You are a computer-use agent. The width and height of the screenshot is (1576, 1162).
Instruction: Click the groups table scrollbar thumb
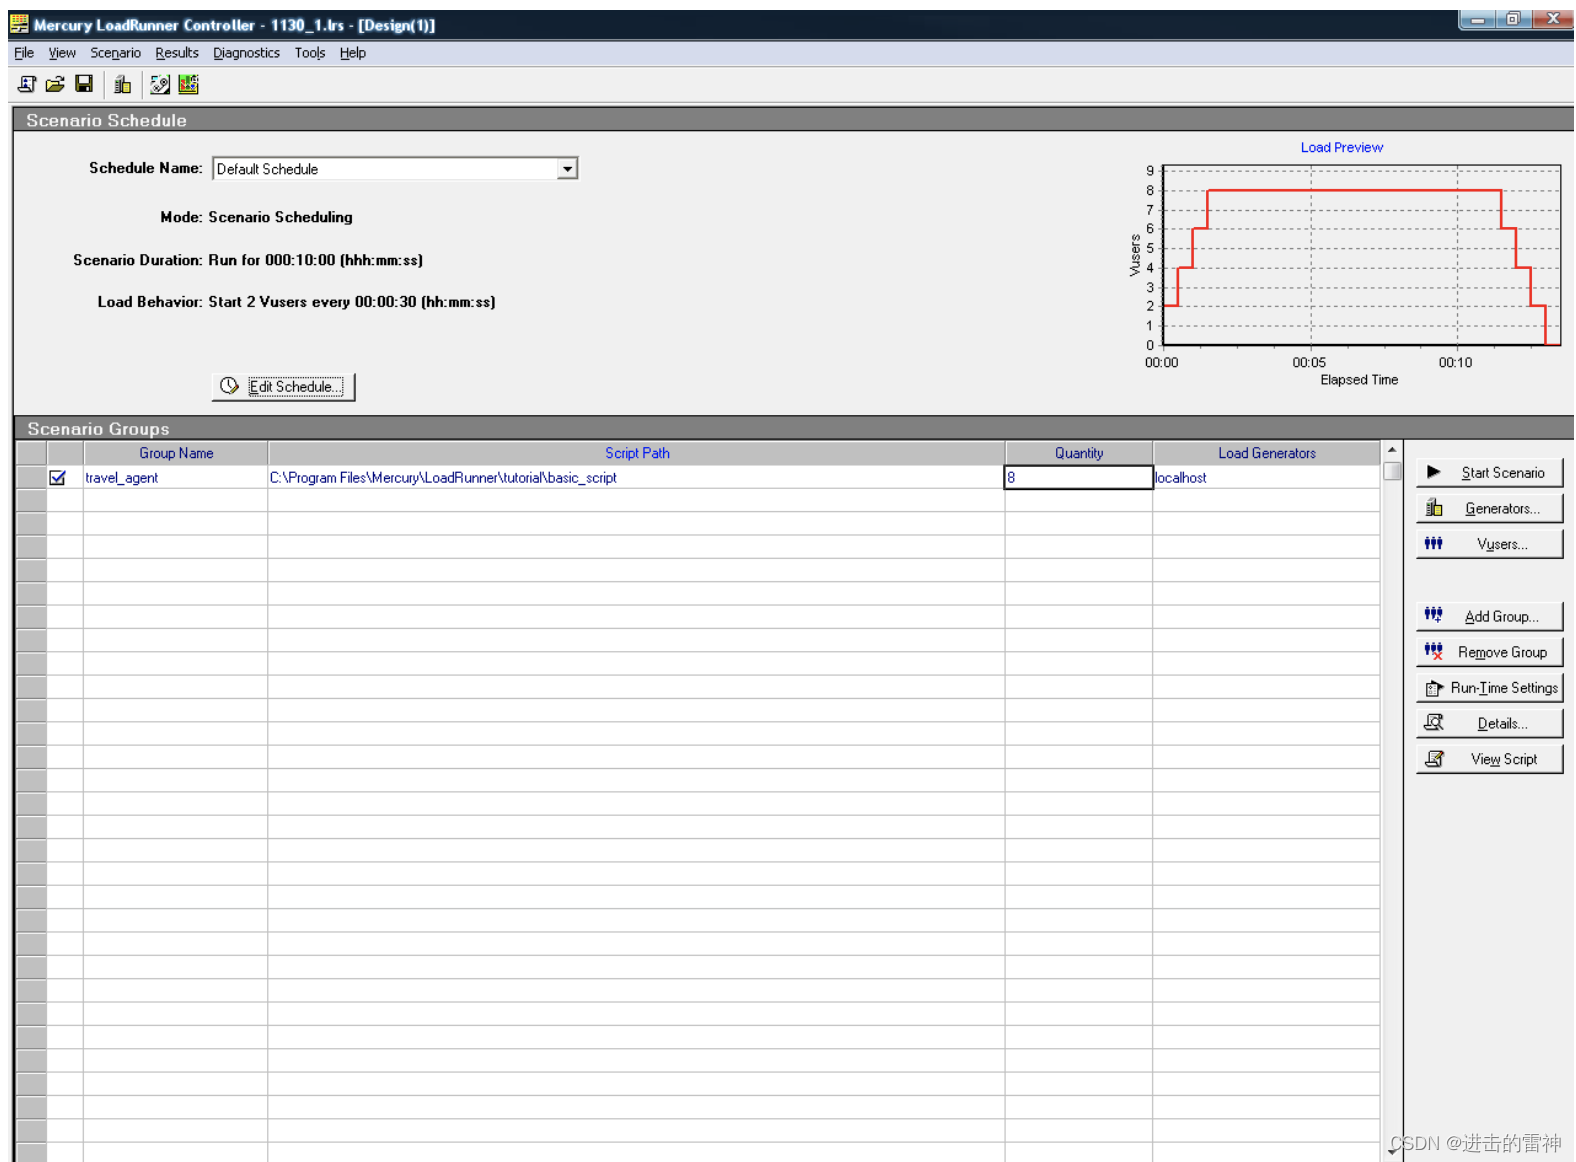[1391, 470]
